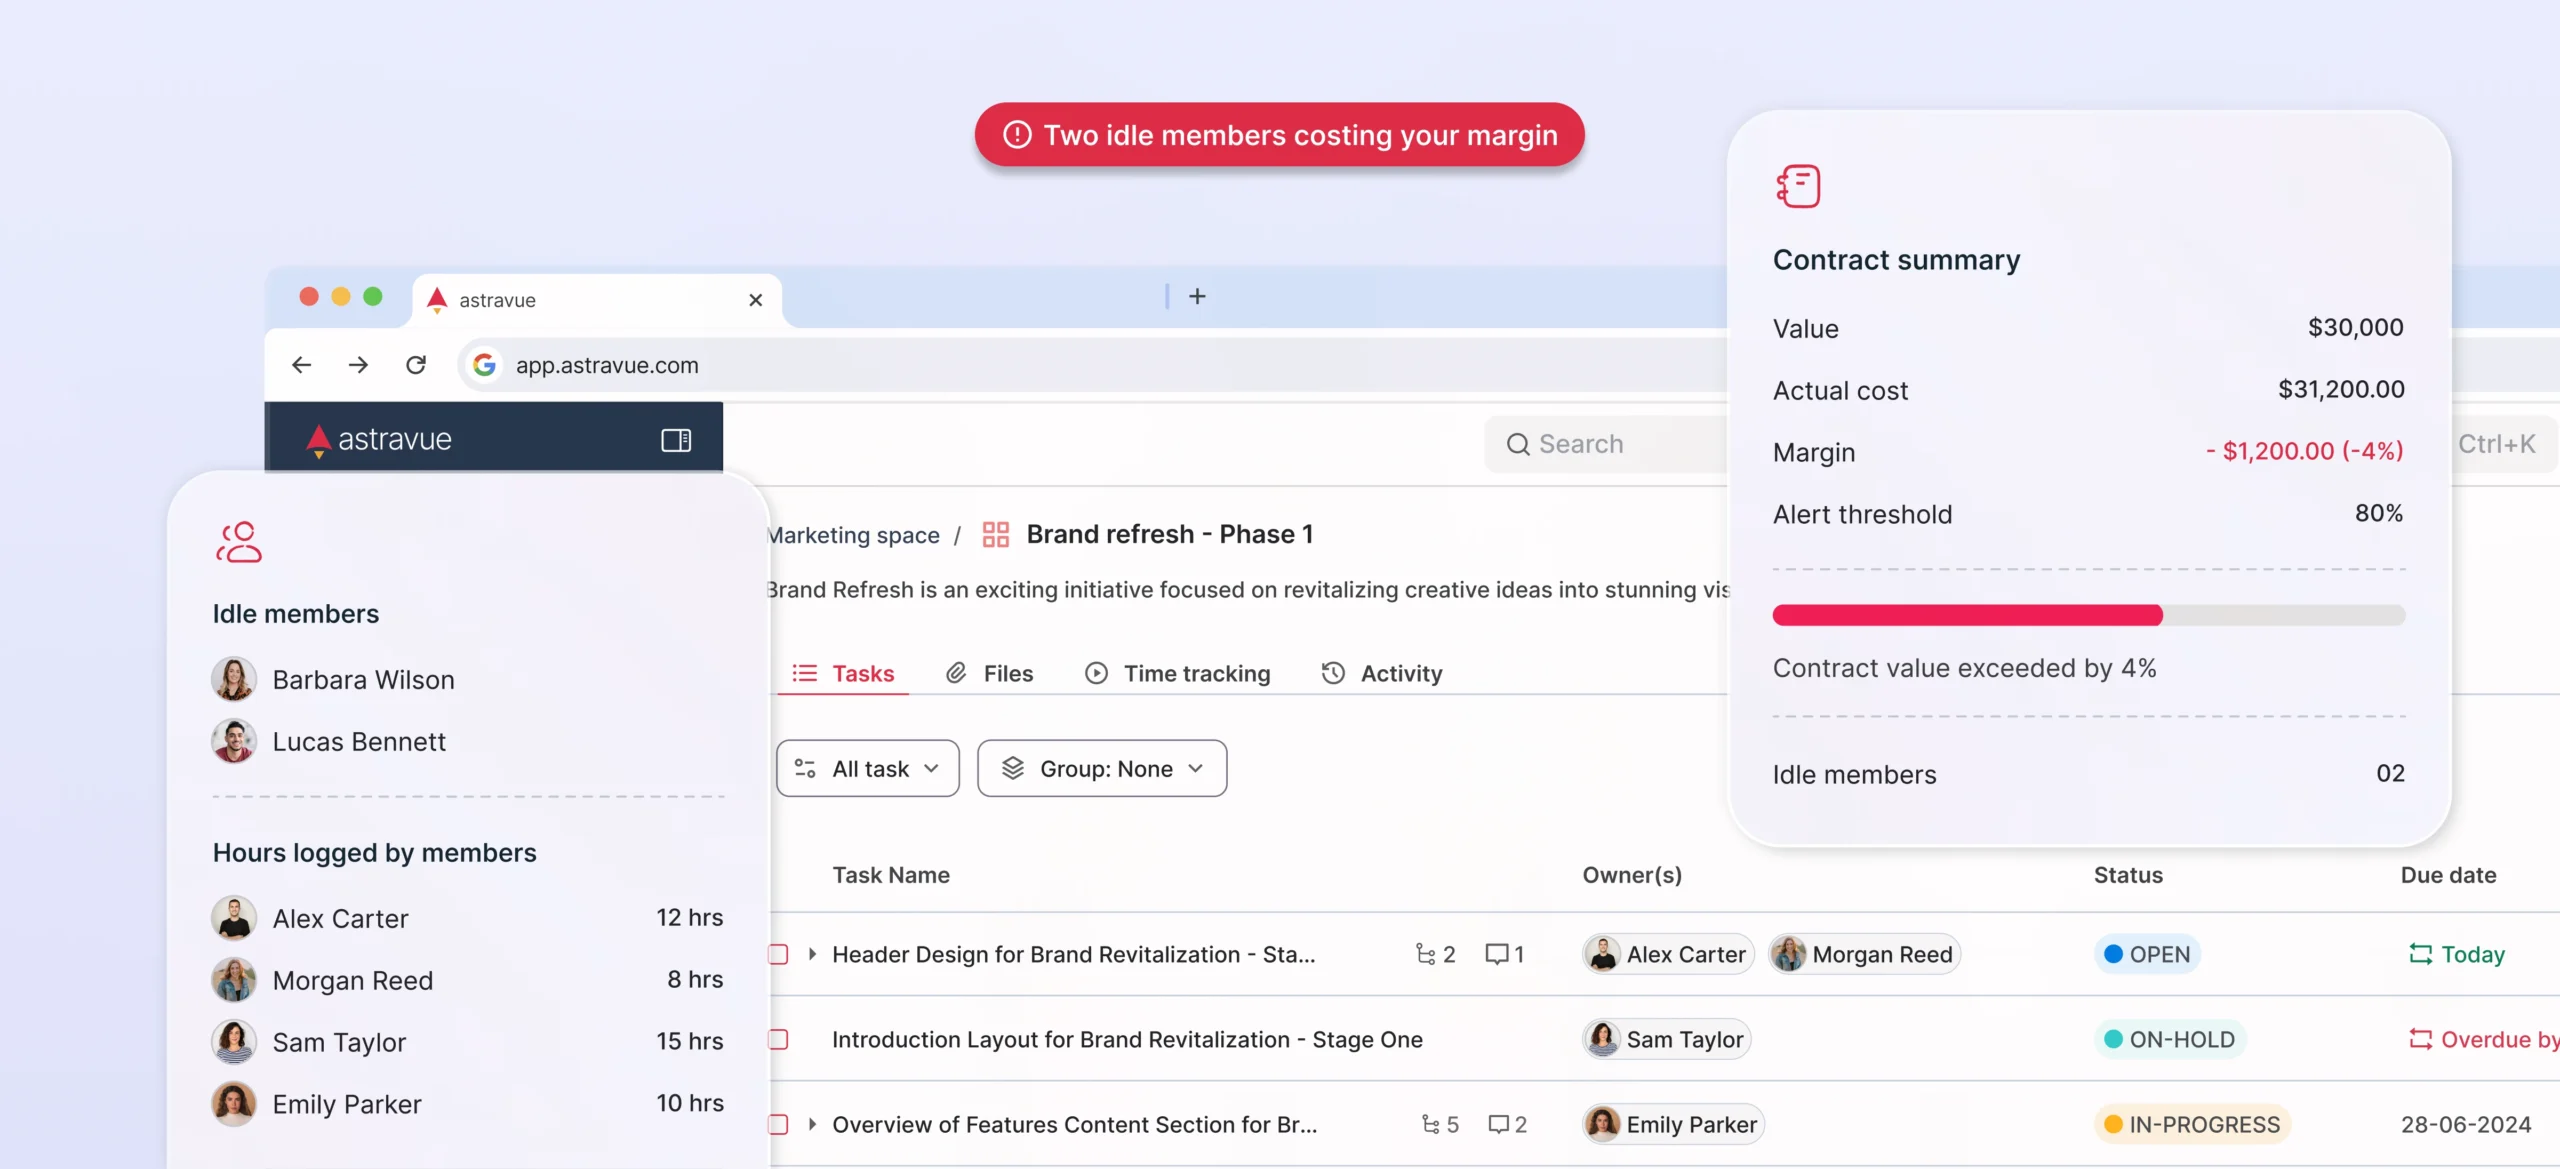Close the astravue browser tab
This screenshot has width=2560, height=1169.
click(x=756, y=300)
